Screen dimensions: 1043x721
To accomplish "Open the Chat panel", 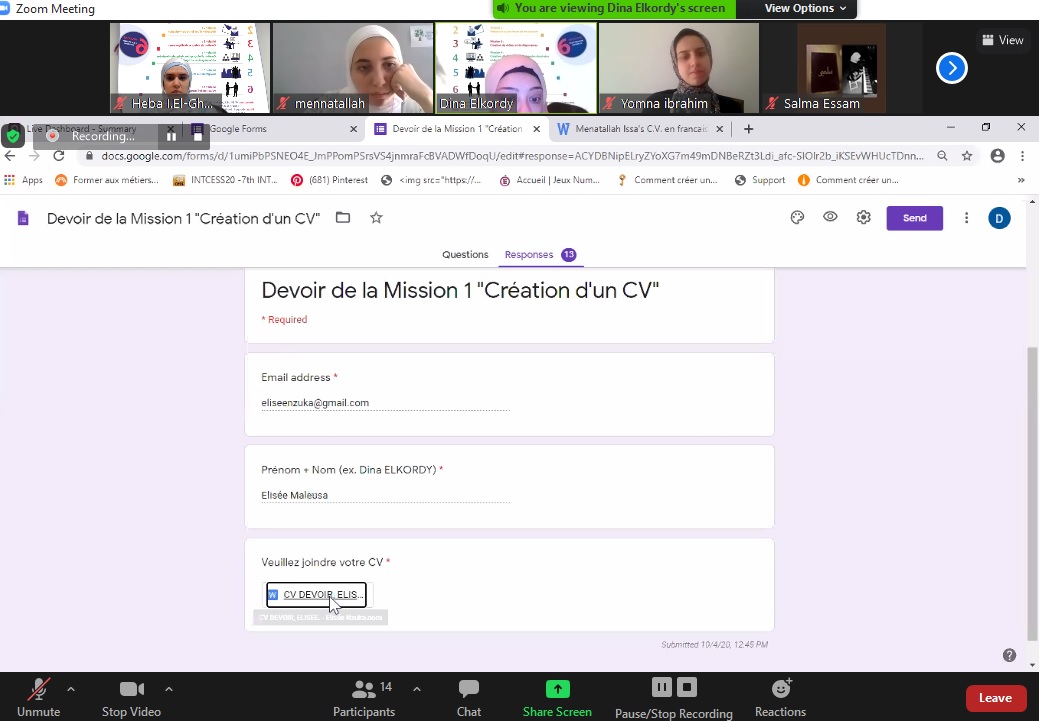I will point(468,689).
